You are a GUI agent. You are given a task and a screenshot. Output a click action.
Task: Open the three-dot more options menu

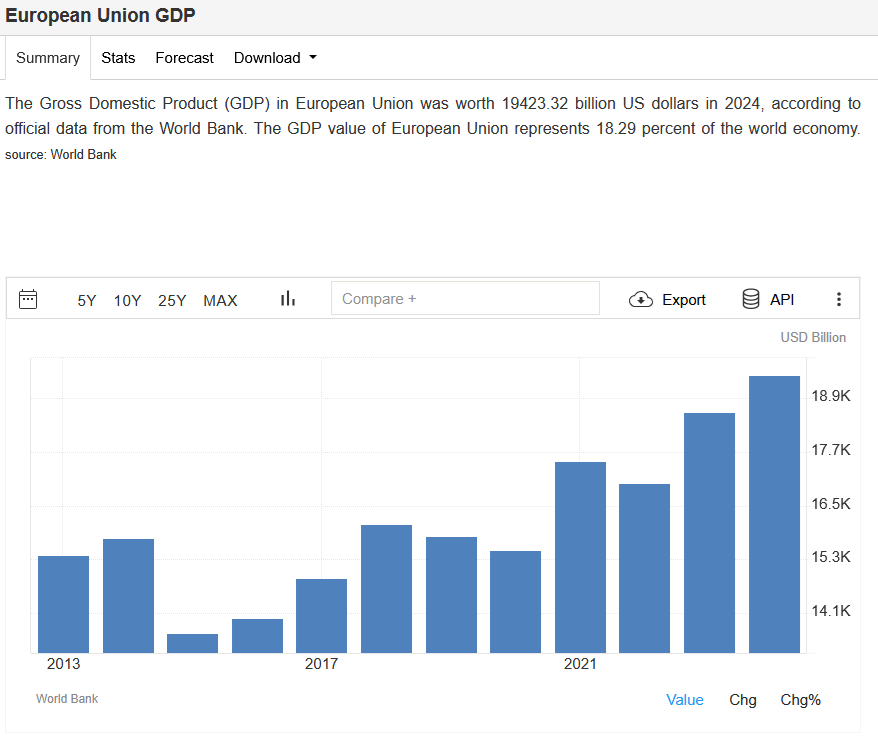coord(838,299)
